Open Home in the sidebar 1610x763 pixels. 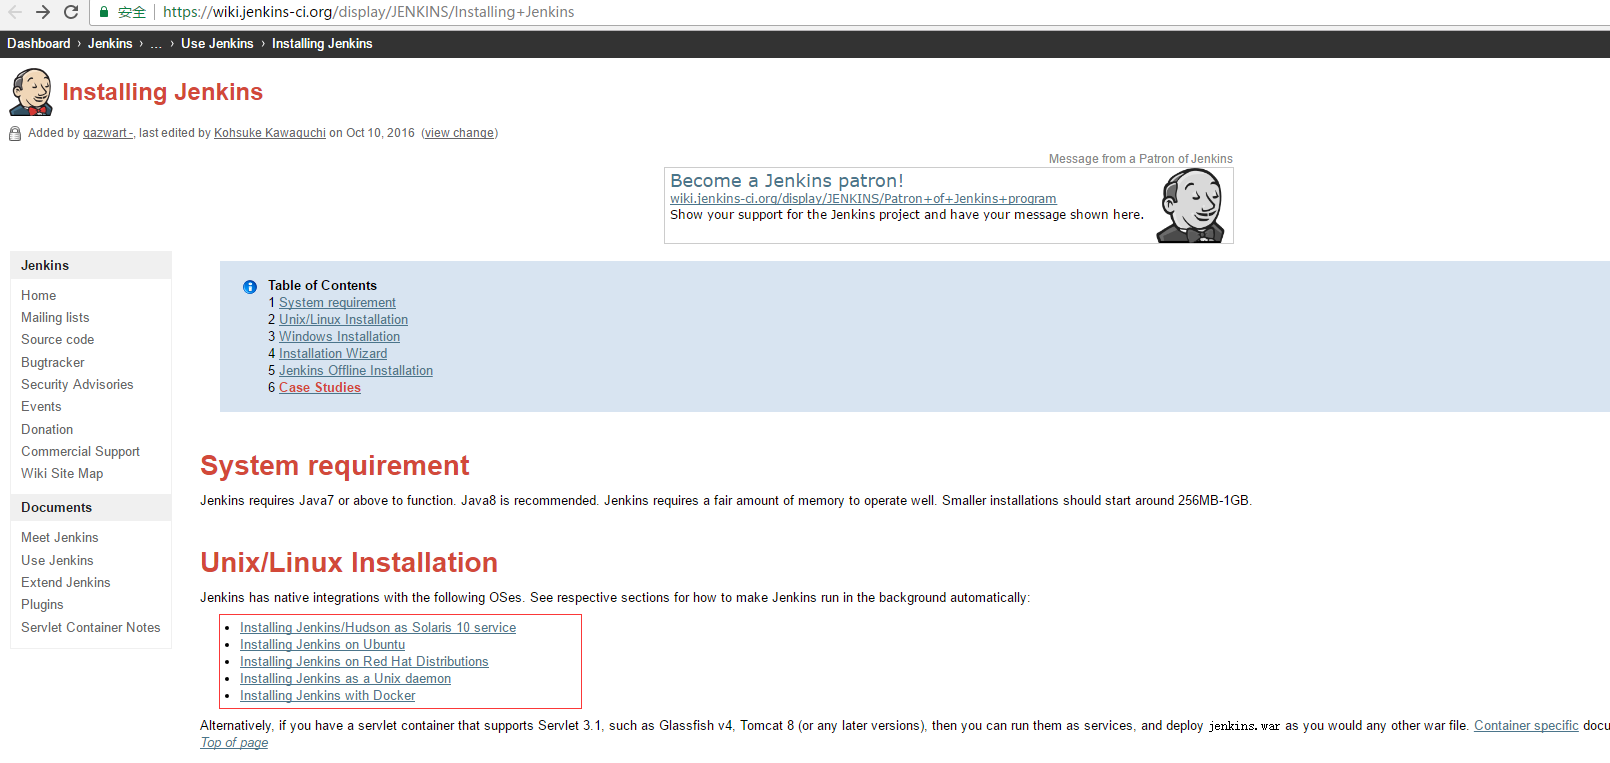click(39, 296)
